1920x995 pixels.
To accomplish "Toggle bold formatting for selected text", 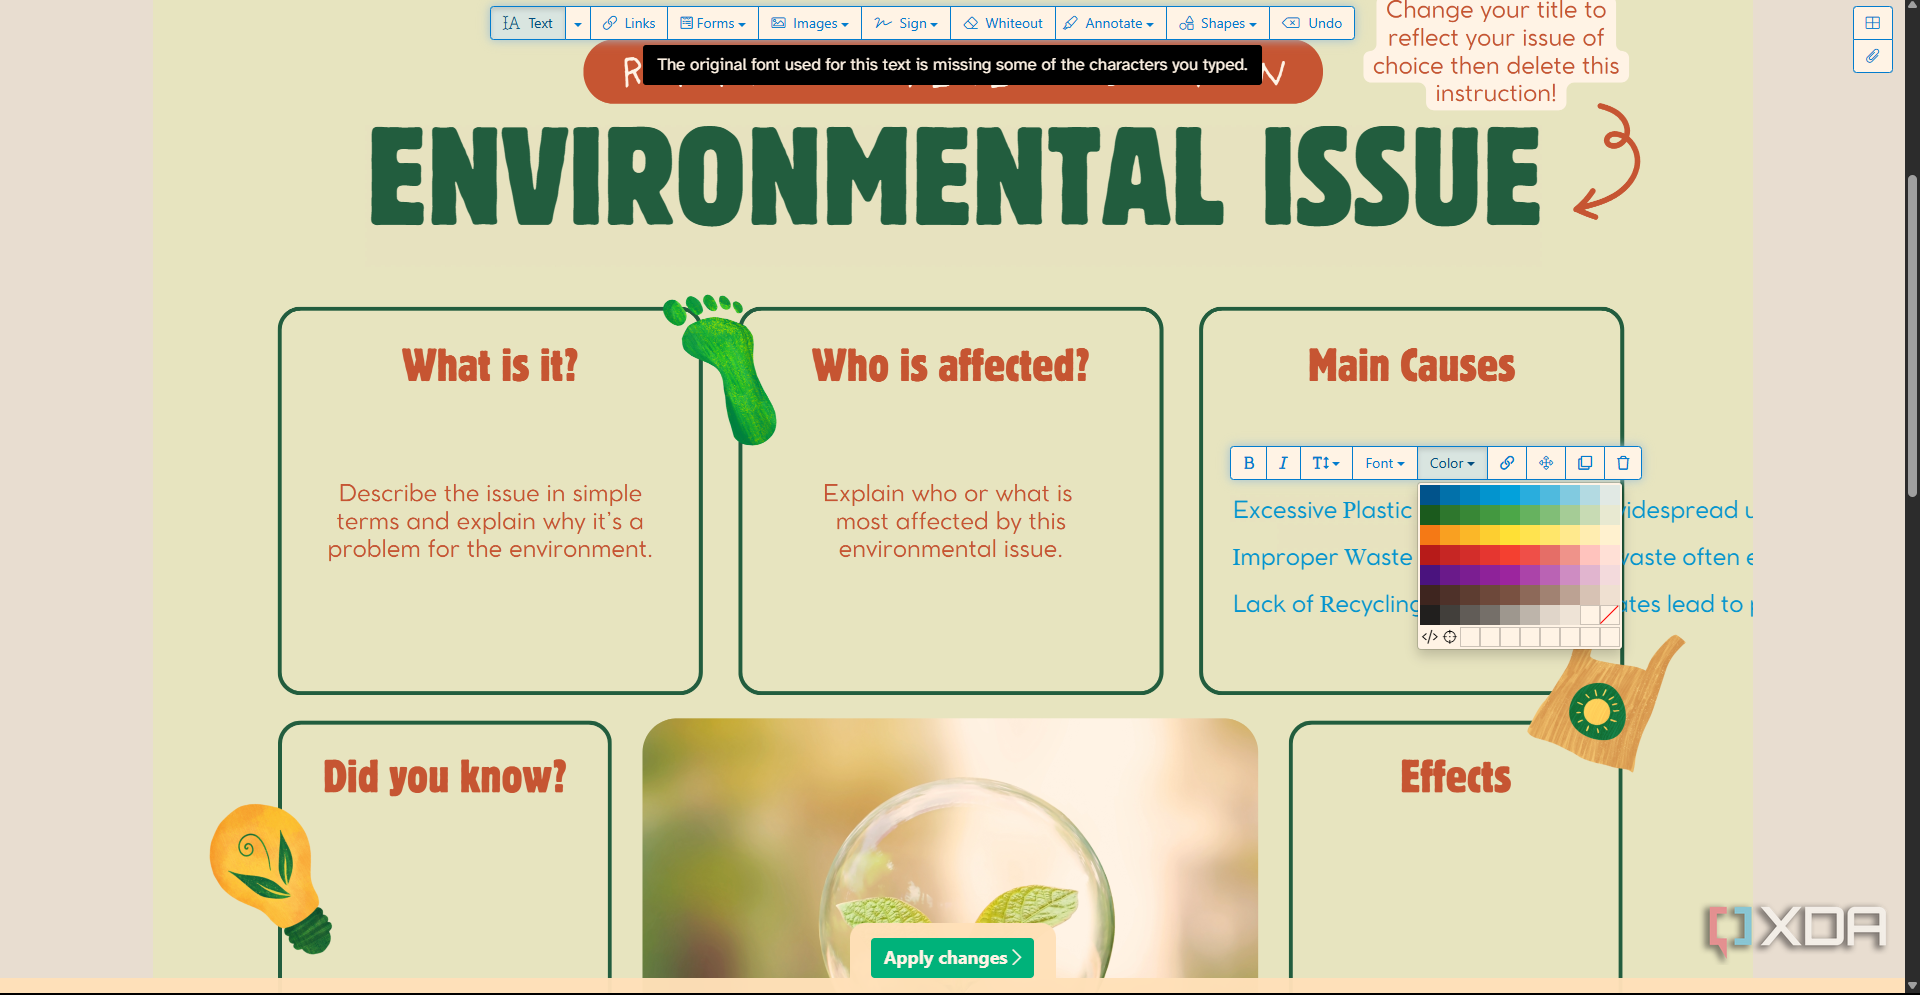I will (1248, 463).
